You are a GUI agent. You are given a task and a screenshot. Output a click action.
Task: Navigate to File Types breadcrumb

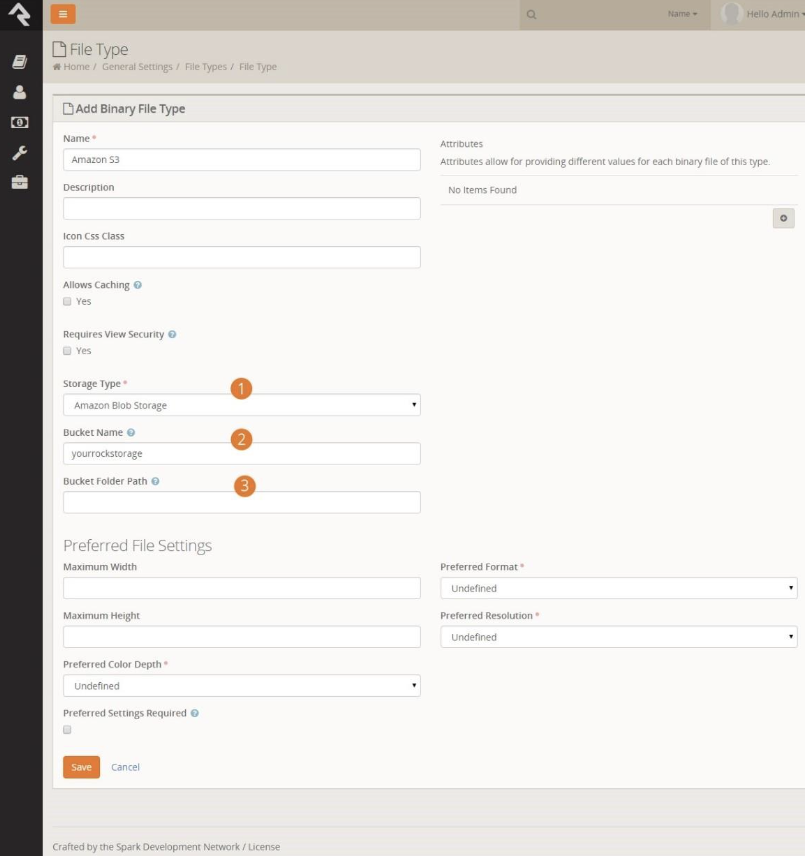[206, 67]
